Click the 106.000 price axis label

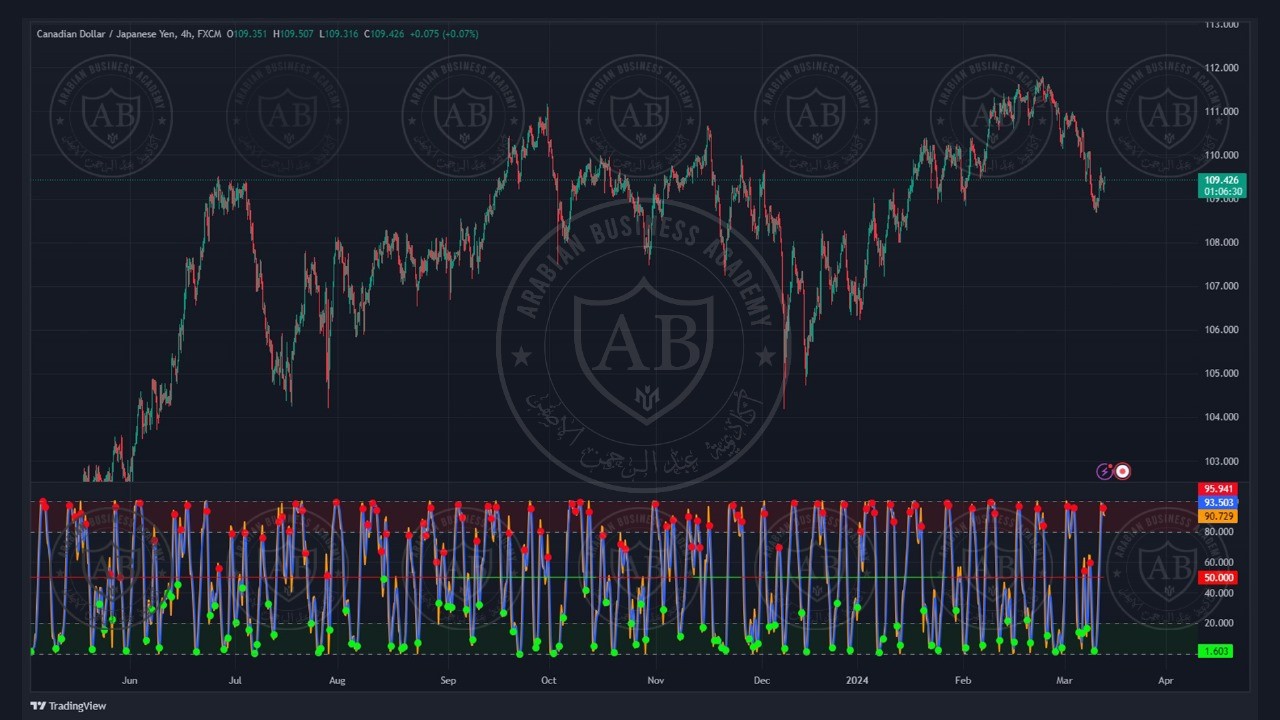coord(1221,330)
